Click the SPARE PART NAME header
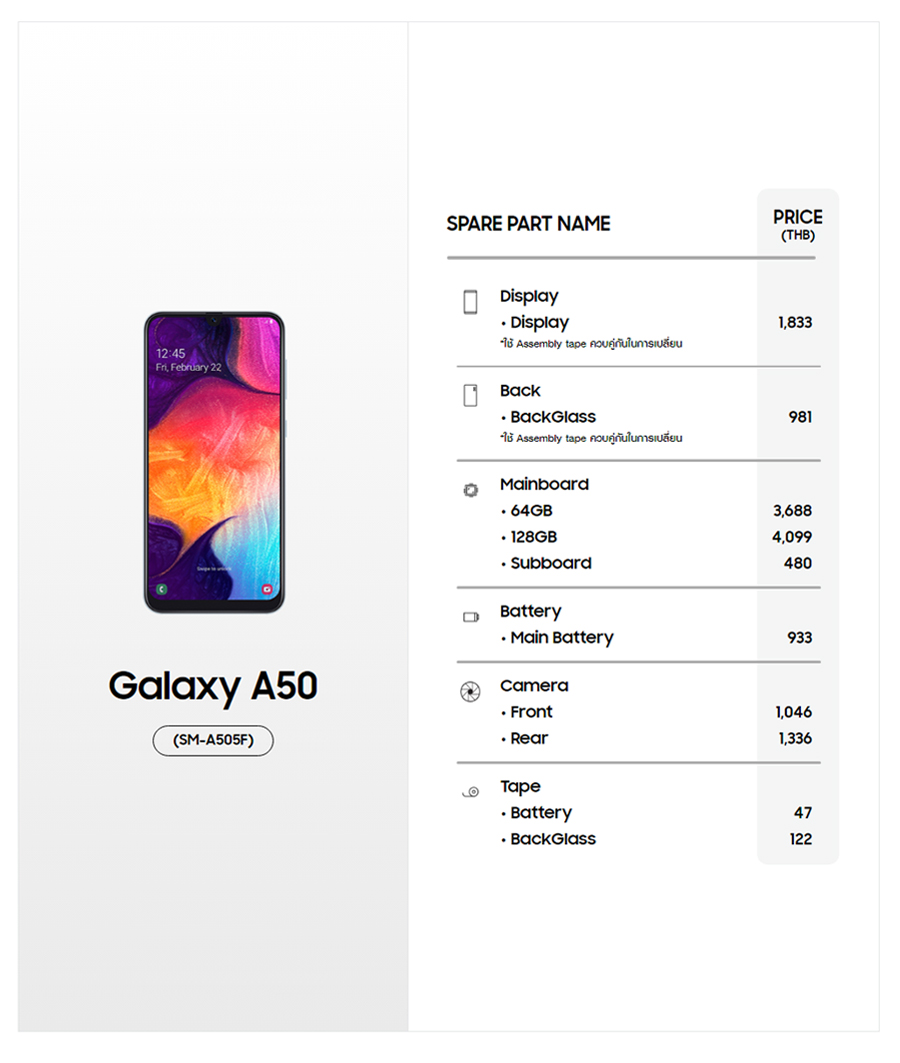 click(x=528, y=224)
